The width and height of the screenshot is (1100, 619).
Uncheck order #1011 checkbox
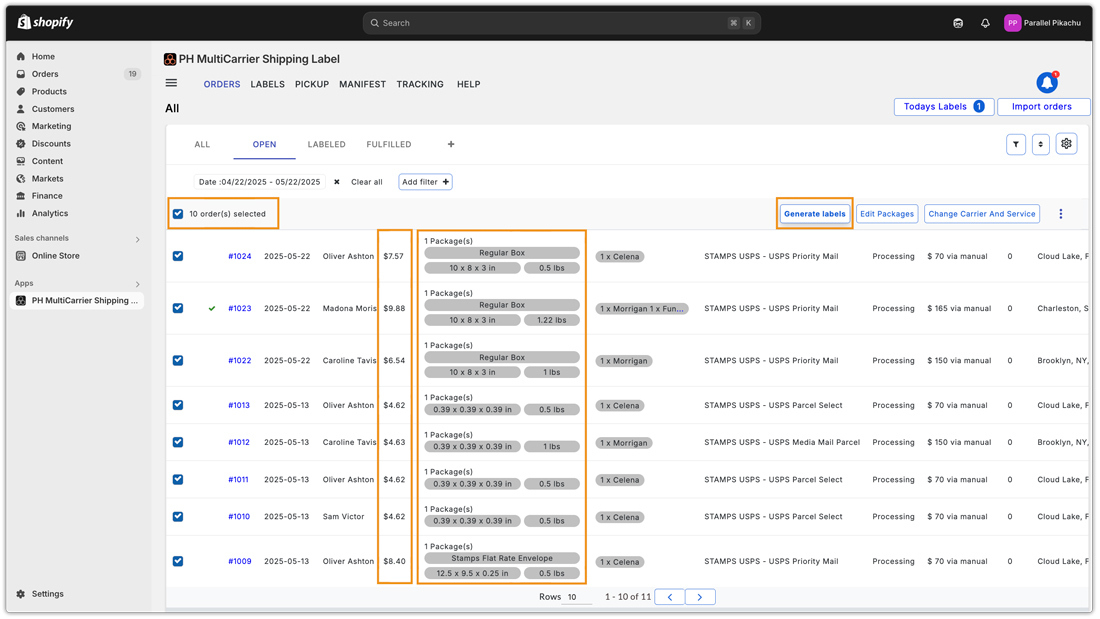tap(178, 479)
